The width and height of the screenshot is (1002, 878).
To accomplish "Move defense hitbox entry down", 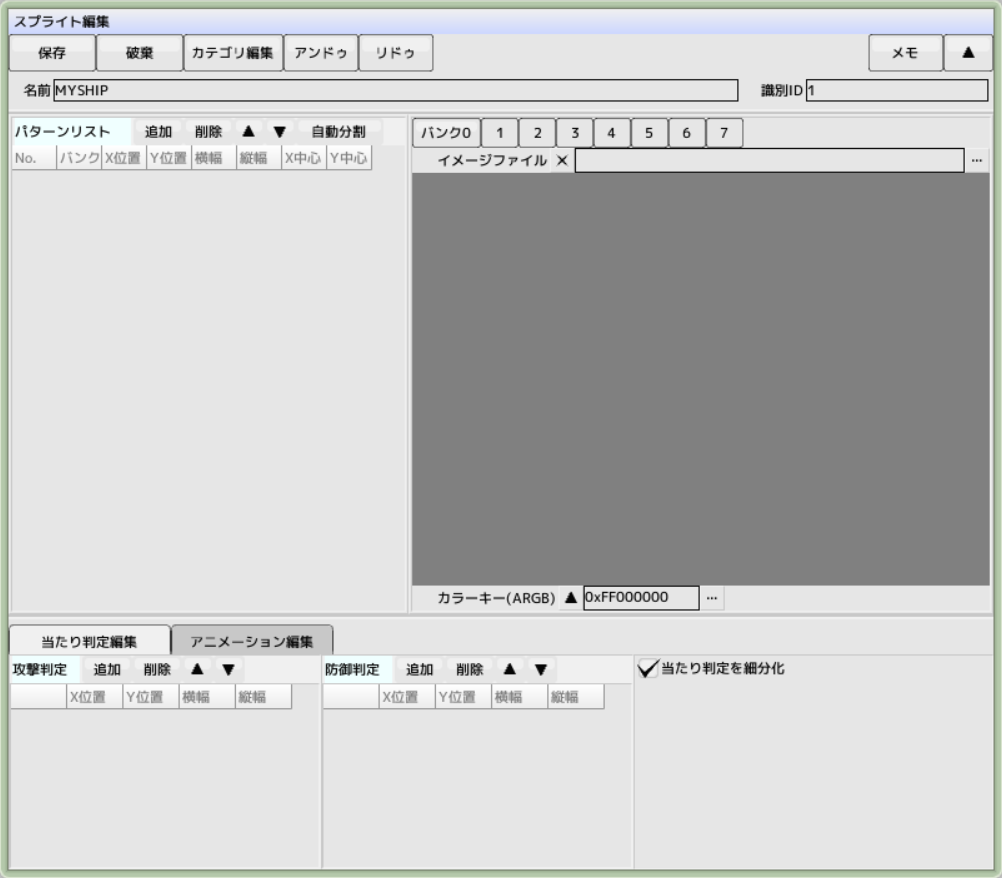I will tap(540, 669).
